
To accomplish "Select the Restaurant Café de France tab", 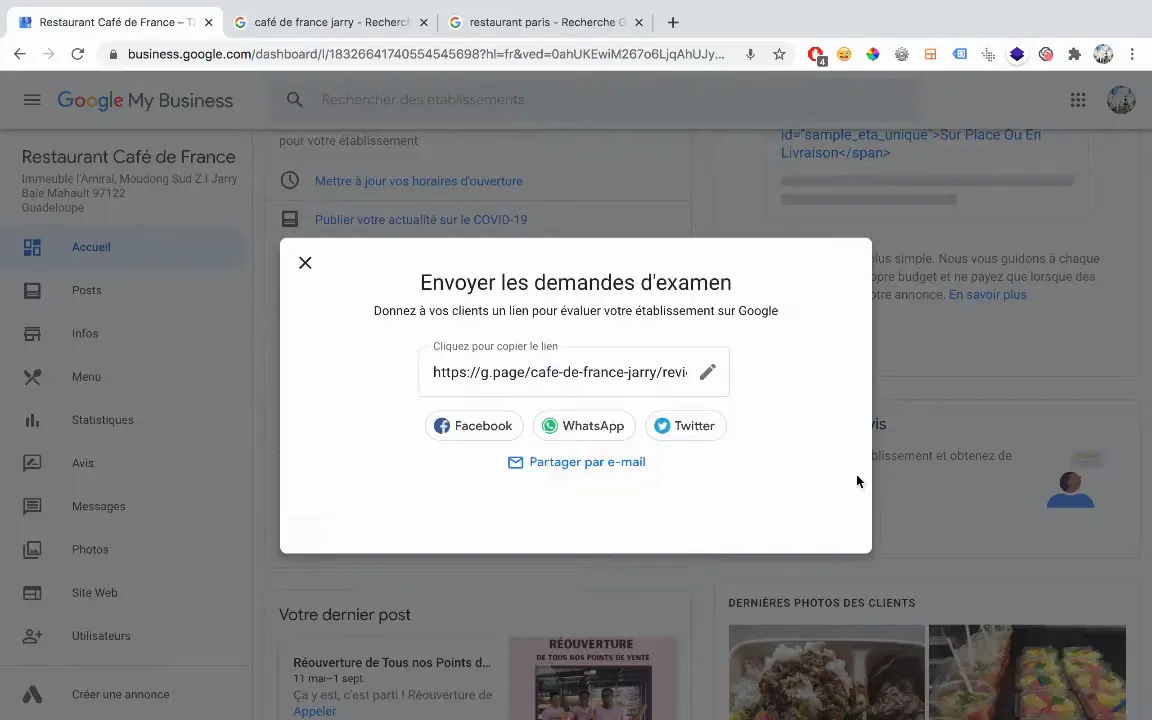I will (x=115, y=22).
